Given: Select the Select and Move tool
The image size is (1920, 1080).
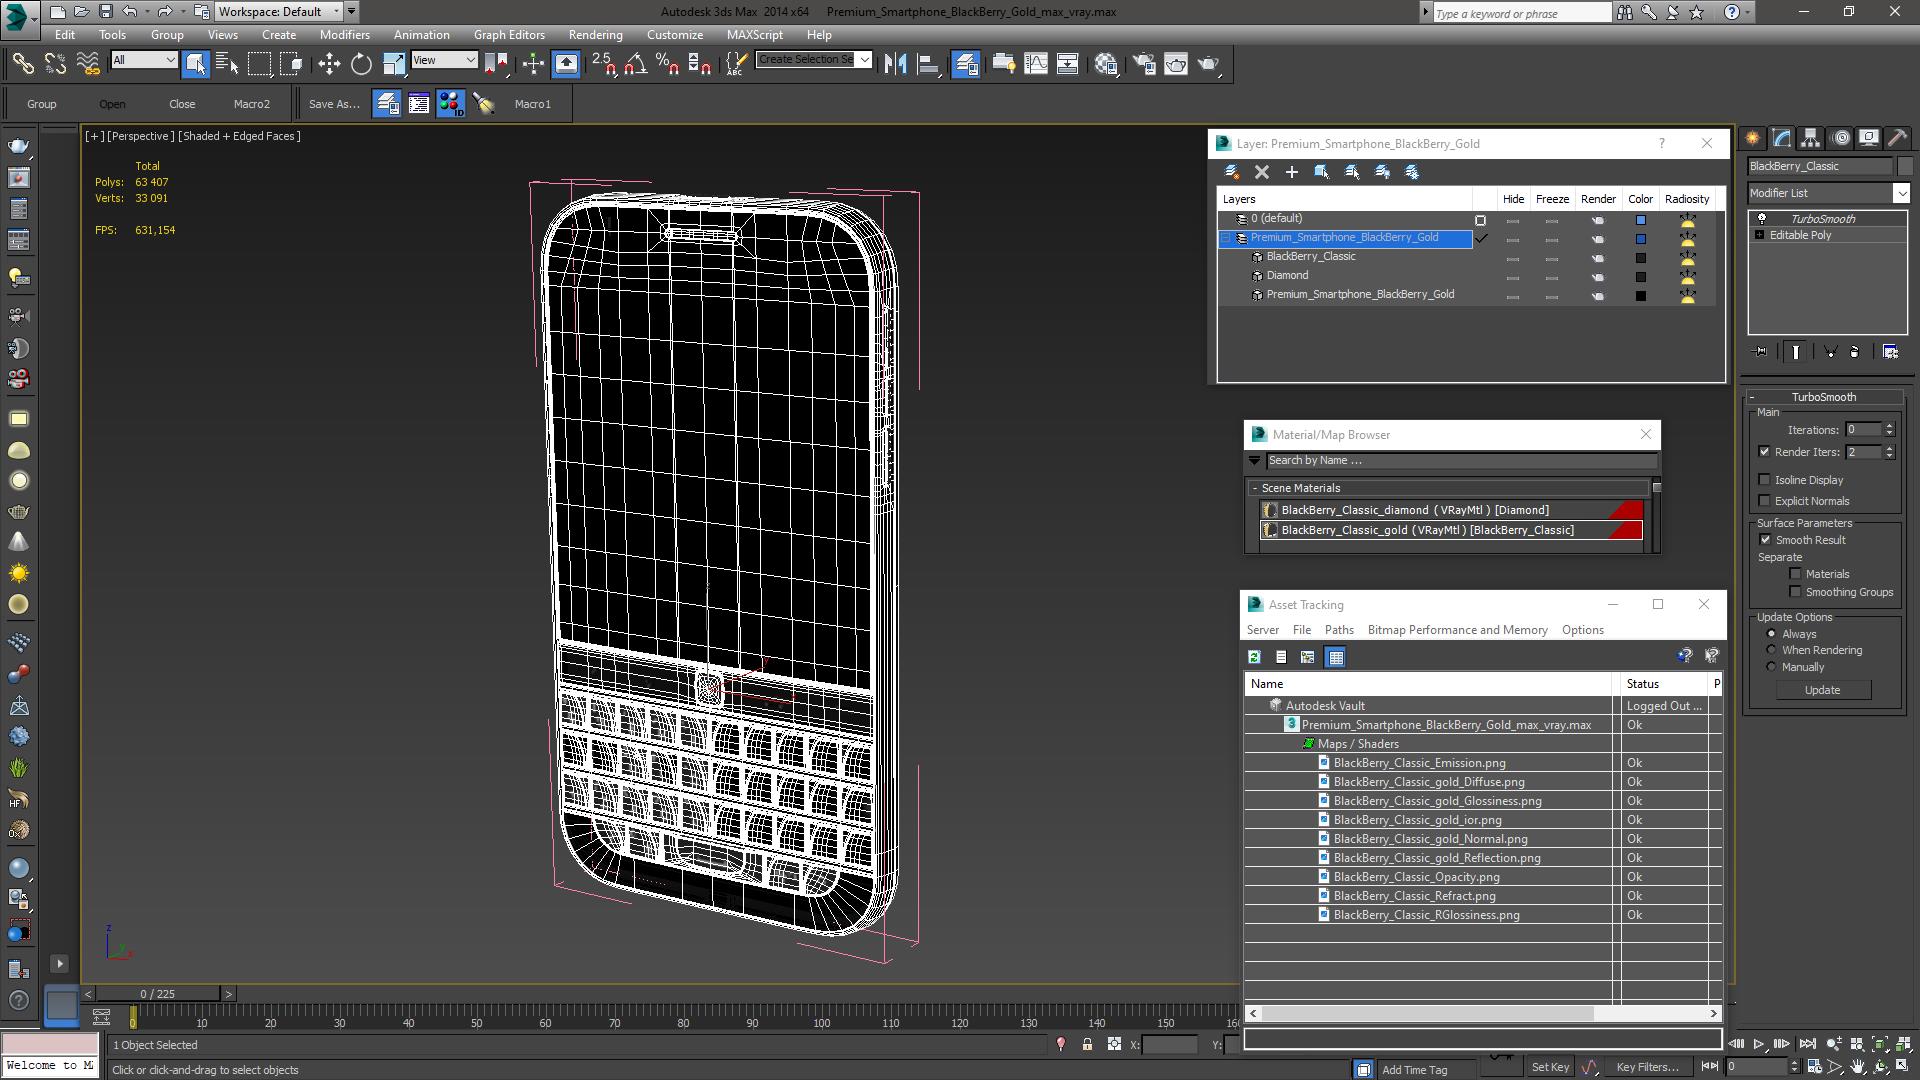Looking at the screenshot, I should 329,64.
